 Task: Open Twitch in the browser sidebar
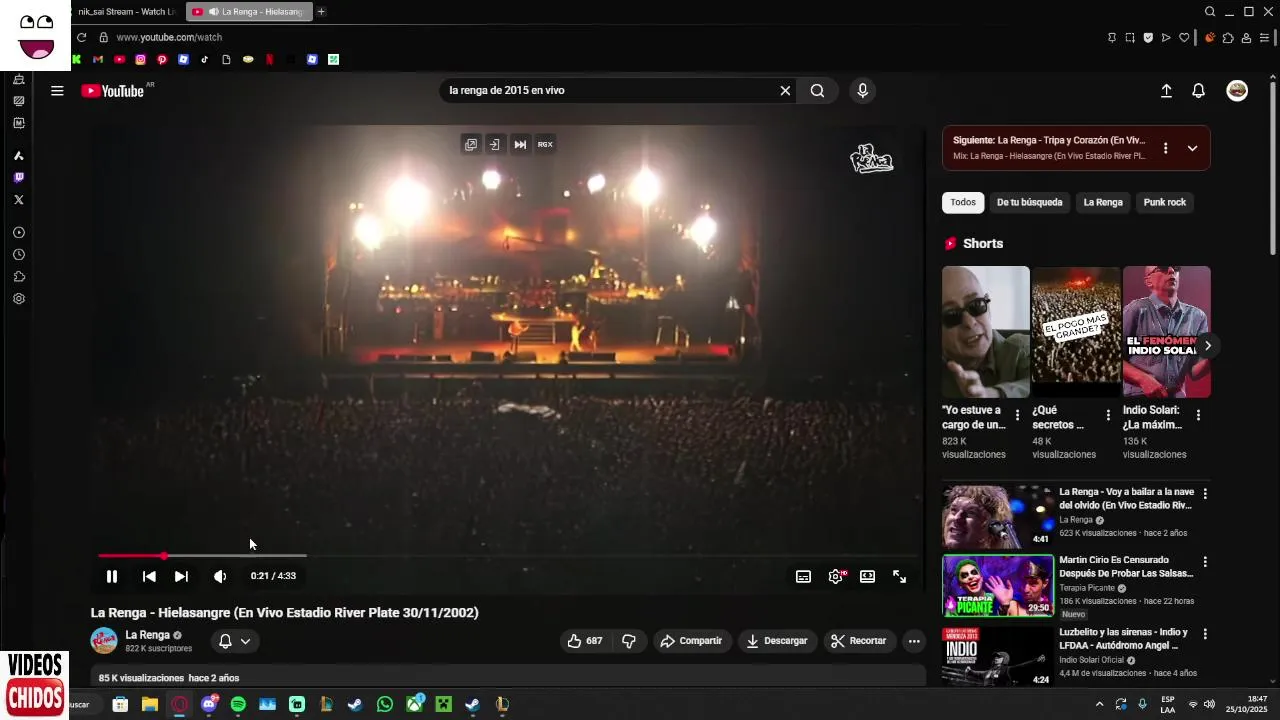(x=18, y=177)
